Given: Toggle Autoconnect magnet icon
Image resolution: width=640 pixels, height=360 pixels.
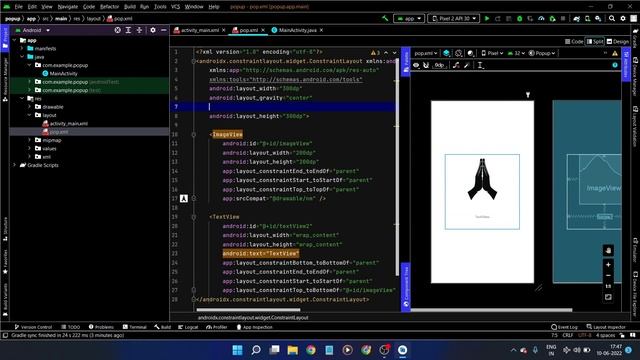Looking at the screenshot, I should point(426,65).
